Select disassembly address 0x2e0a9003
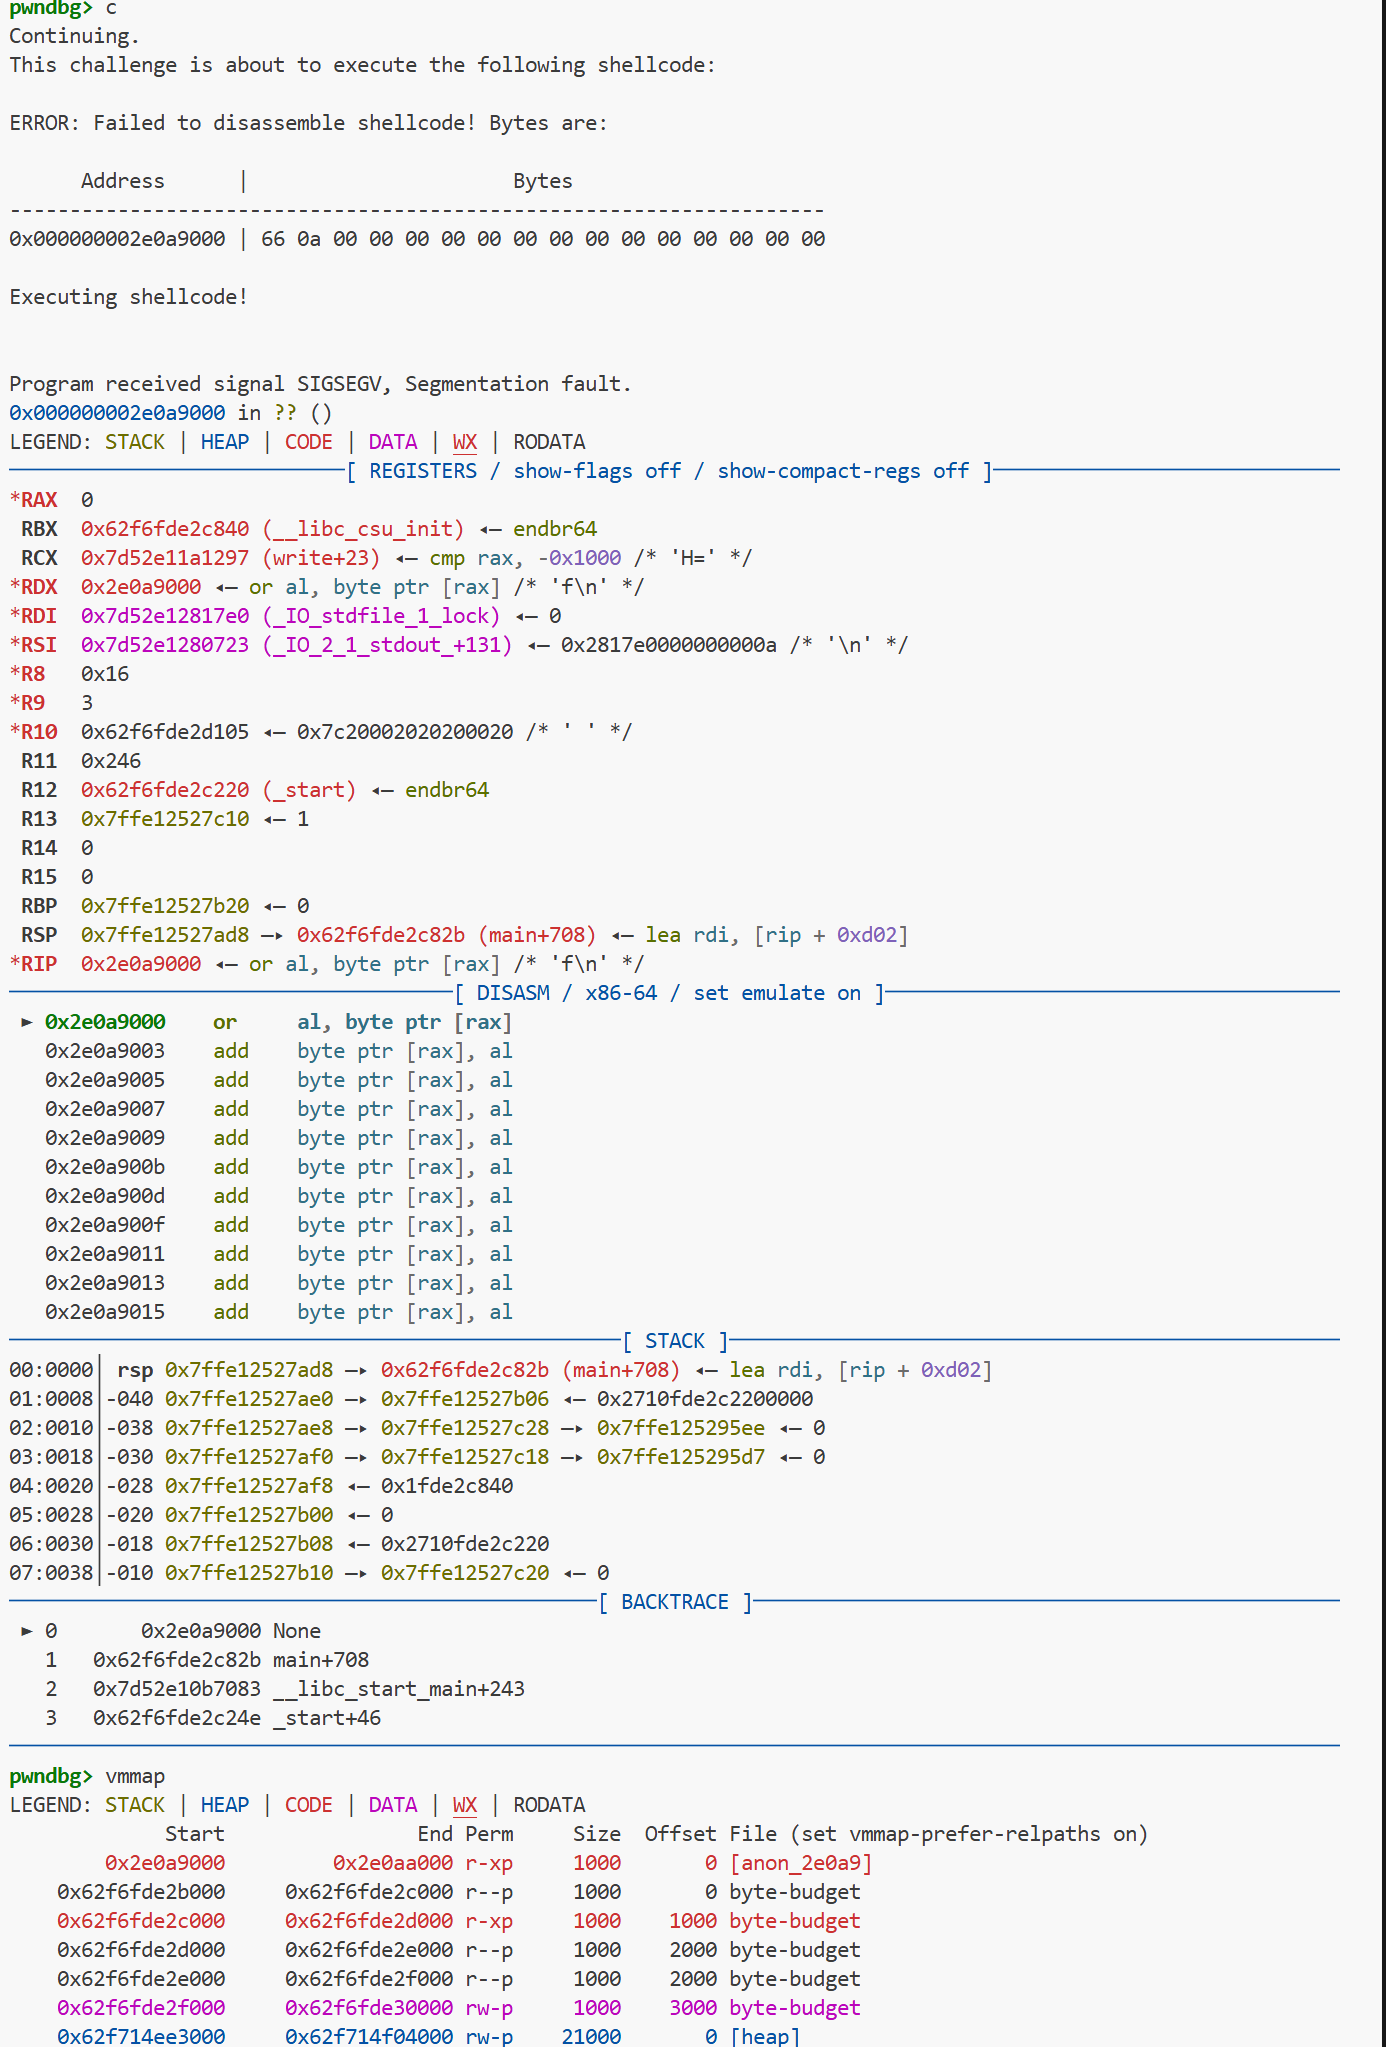 coord(105,1051)
